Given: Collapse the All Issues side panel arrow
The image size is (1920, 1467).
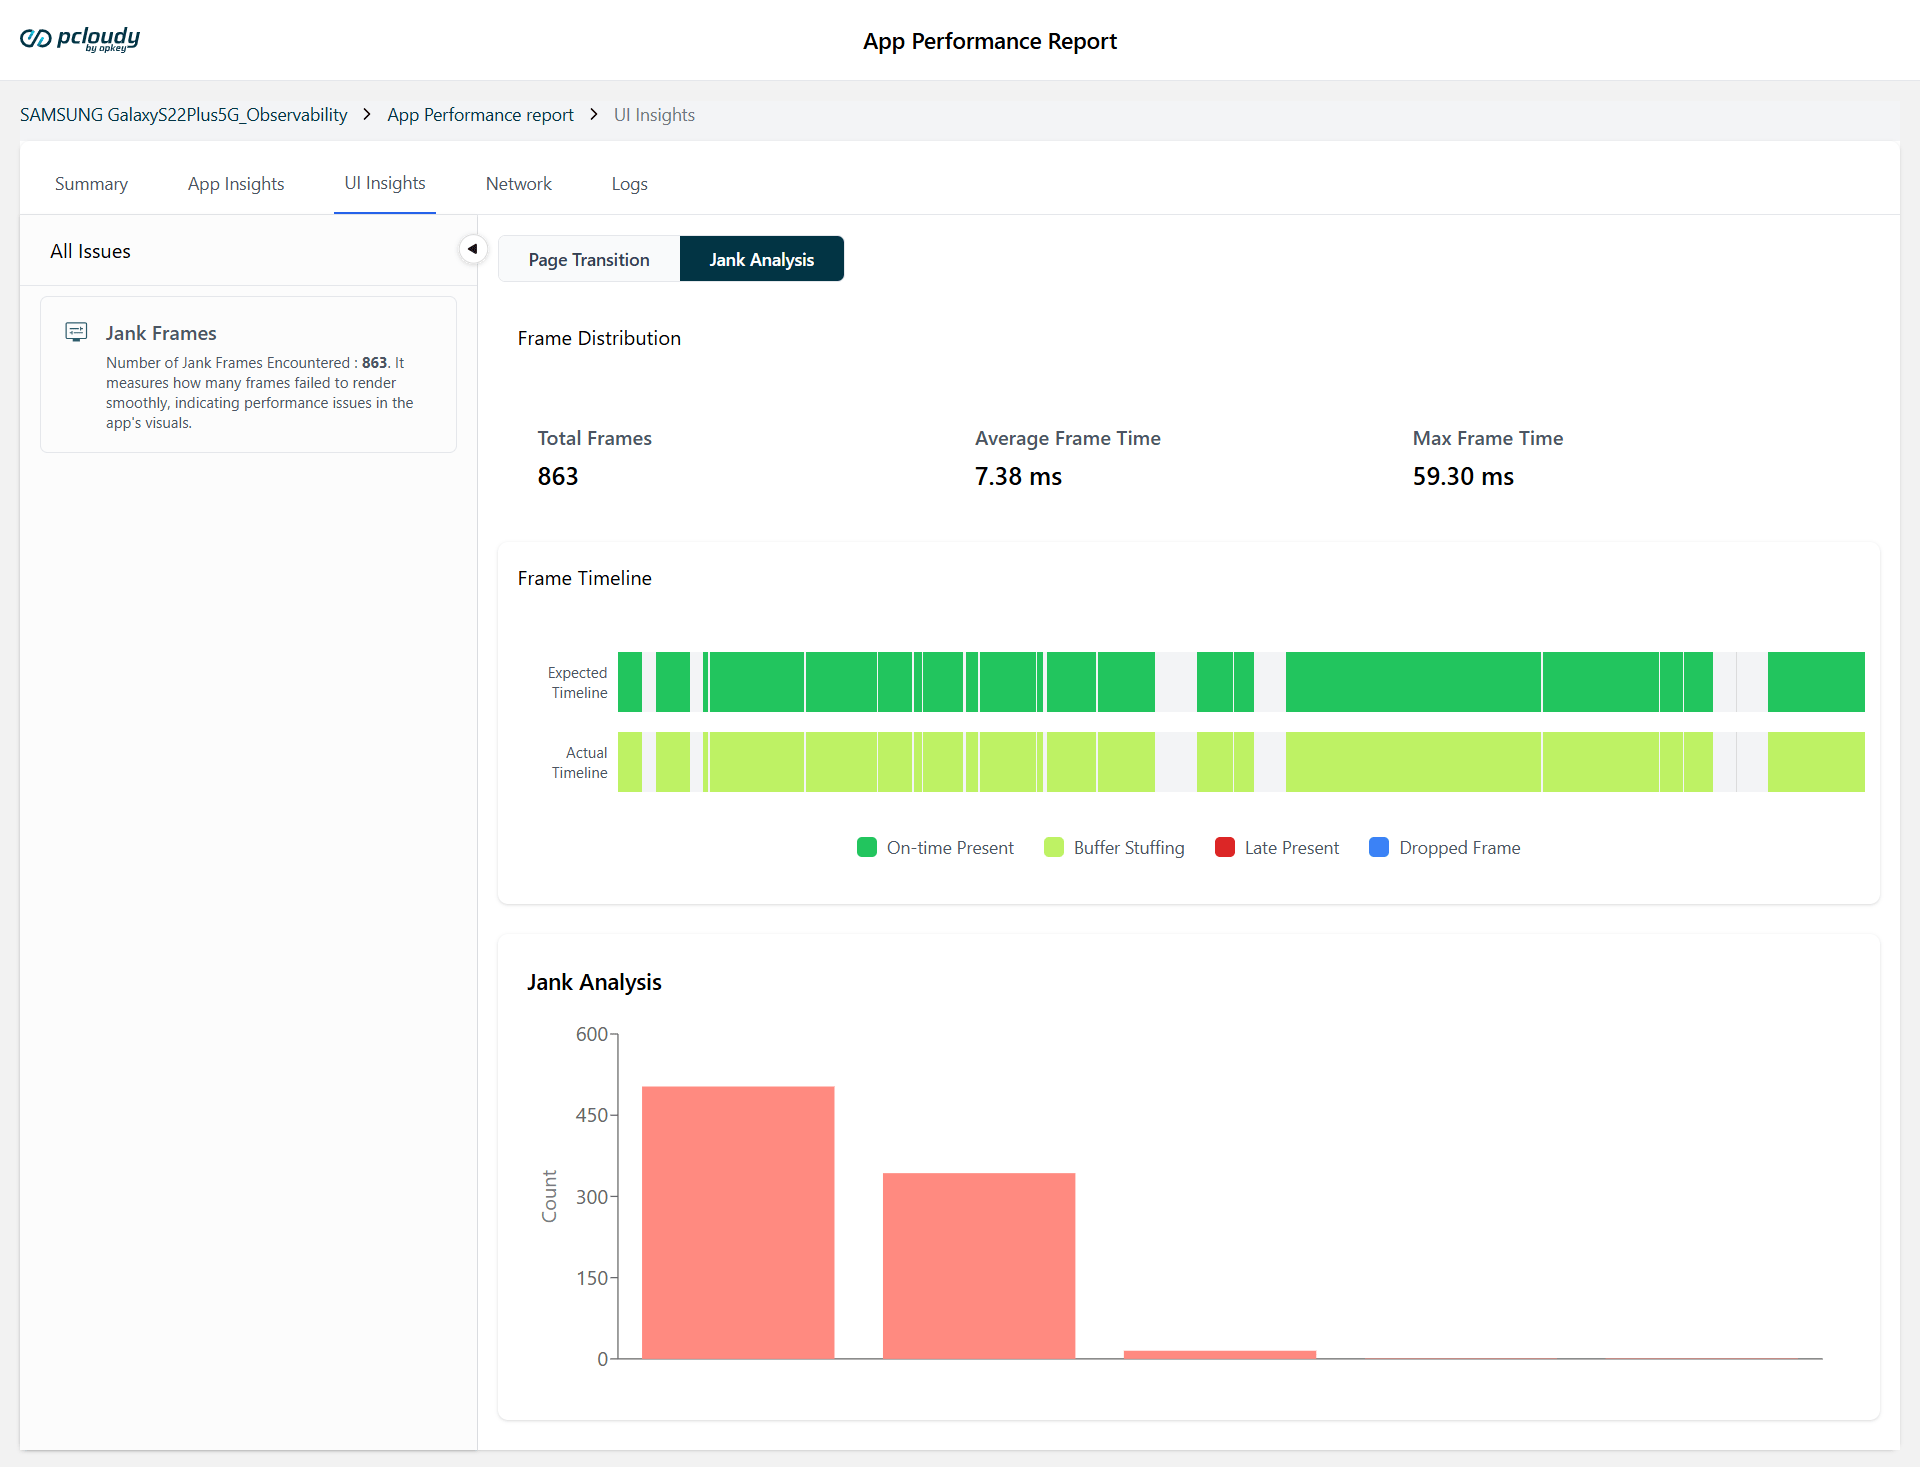Looking at the screenshot, I should 472,249.
